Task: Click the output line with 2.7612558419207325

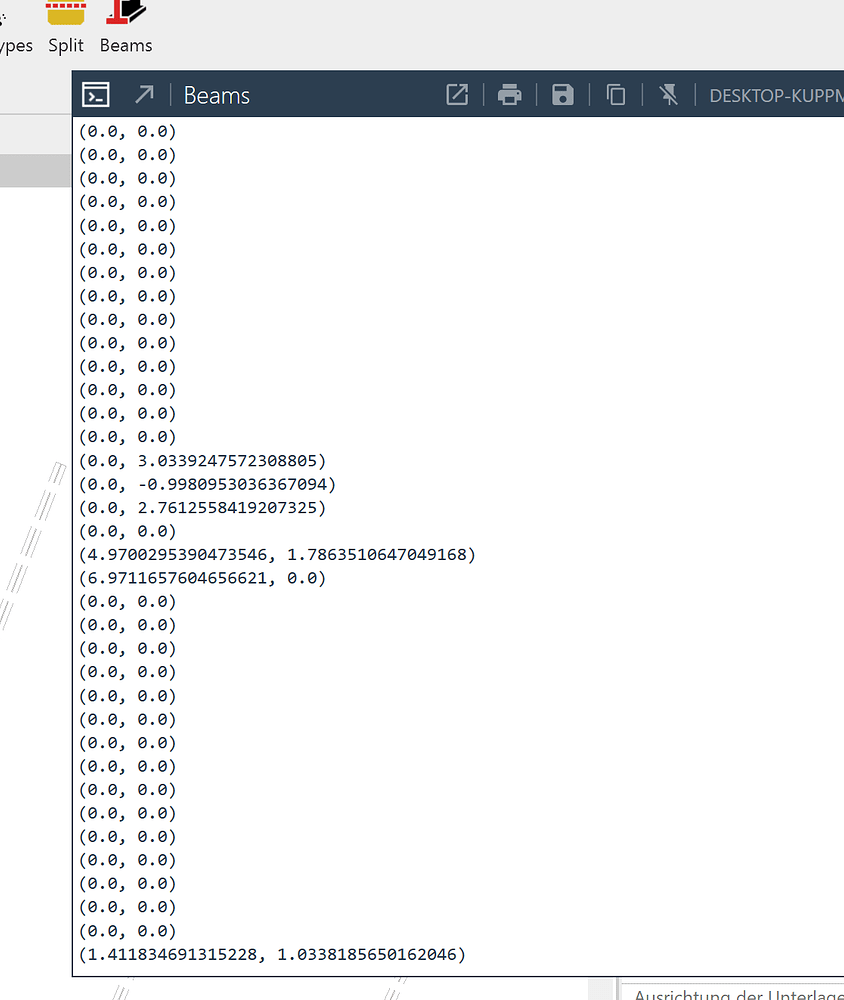Action: (202, 507)
